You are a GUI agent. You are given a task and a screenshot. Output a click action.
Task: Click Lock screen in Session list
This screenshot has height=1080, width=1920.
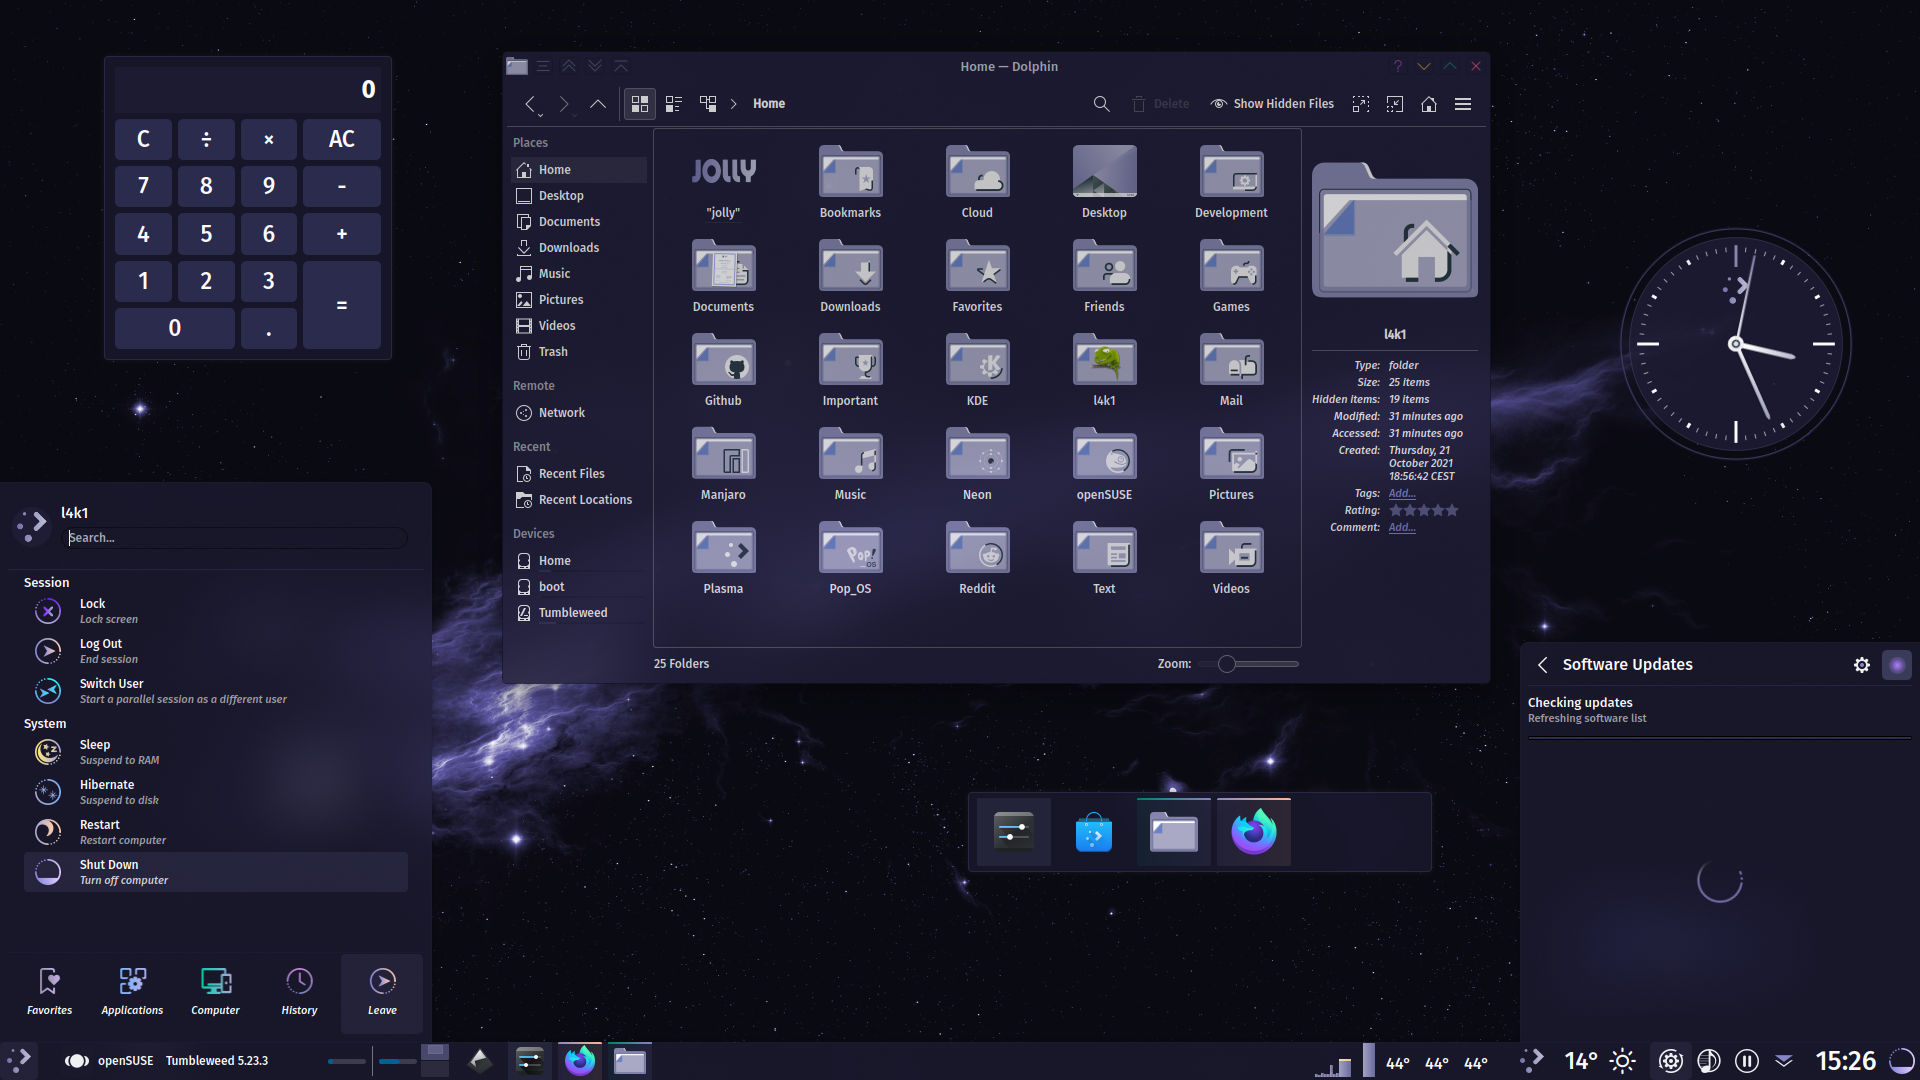pos(216,611)
